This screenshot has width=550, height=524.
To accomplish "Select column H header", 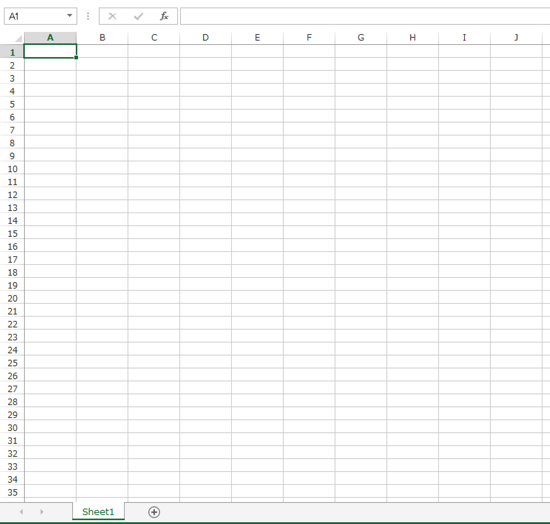I will [412, 38].
